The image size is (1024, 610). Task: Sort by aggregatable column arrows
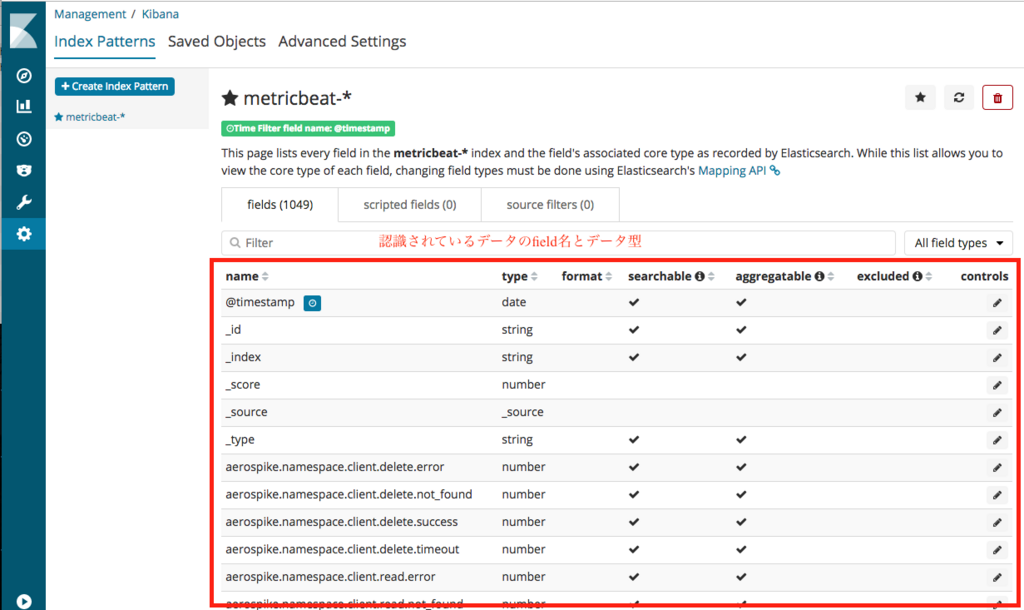pyautogui.click(x=831, y=277)
